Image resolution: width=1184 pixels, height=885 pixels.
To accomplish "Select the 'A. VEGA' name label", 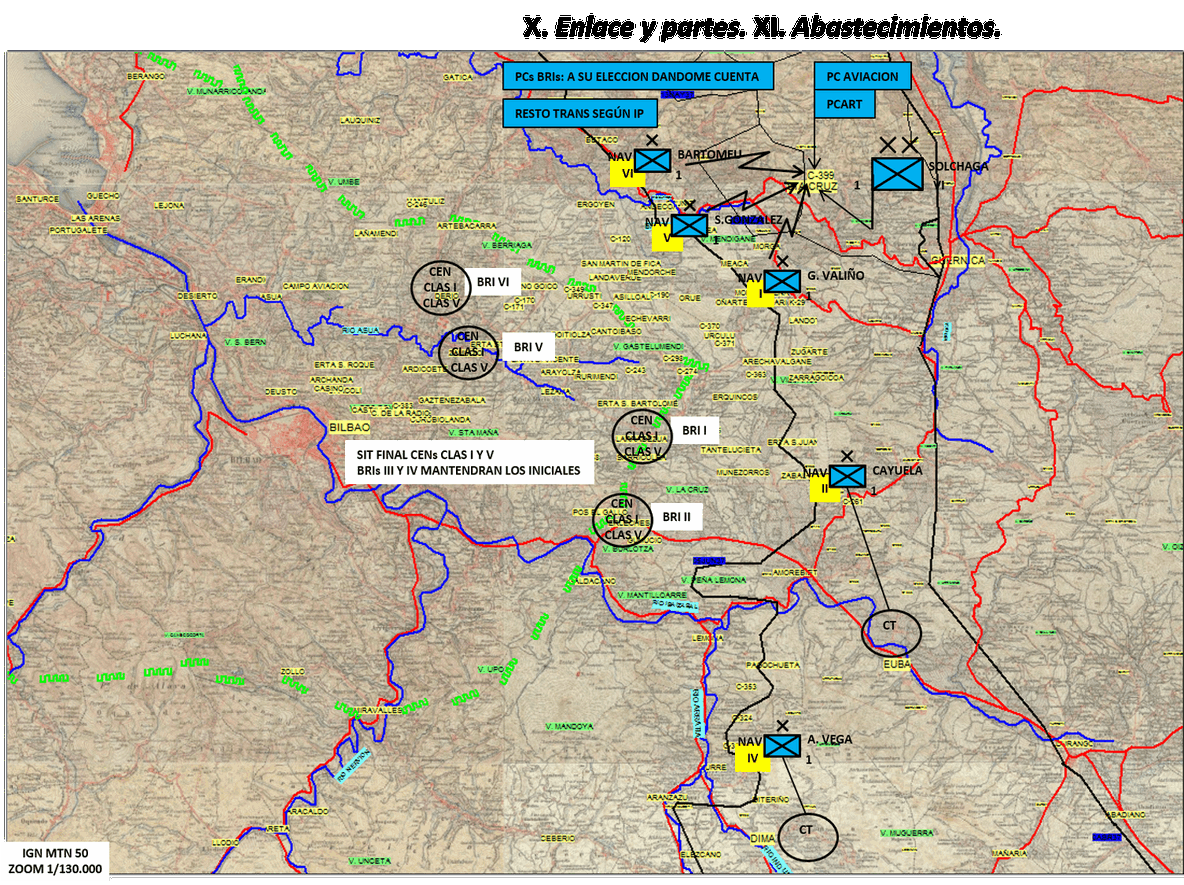I will click(829, 739).
